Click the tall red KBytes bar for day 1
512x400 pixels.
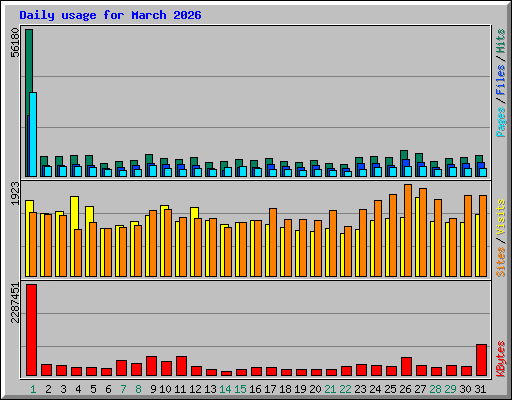click(31, 330)
